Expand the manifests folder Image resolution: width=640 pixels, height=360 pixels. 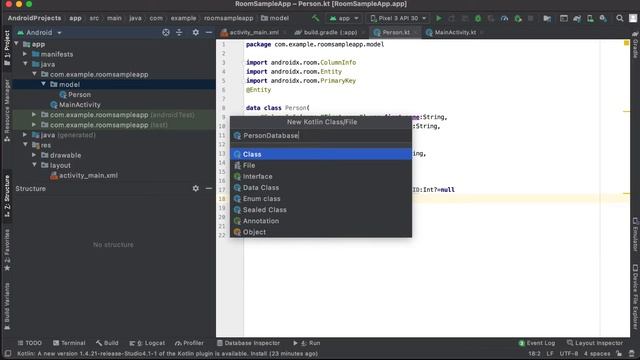25,54
